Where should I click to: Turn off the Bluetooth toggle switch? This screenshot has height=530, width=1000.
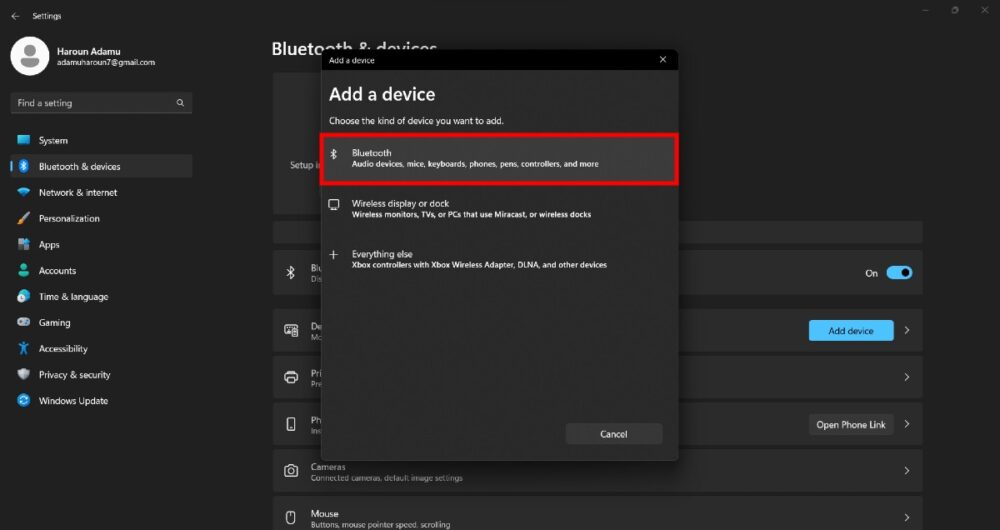click(x=899, y=272)
